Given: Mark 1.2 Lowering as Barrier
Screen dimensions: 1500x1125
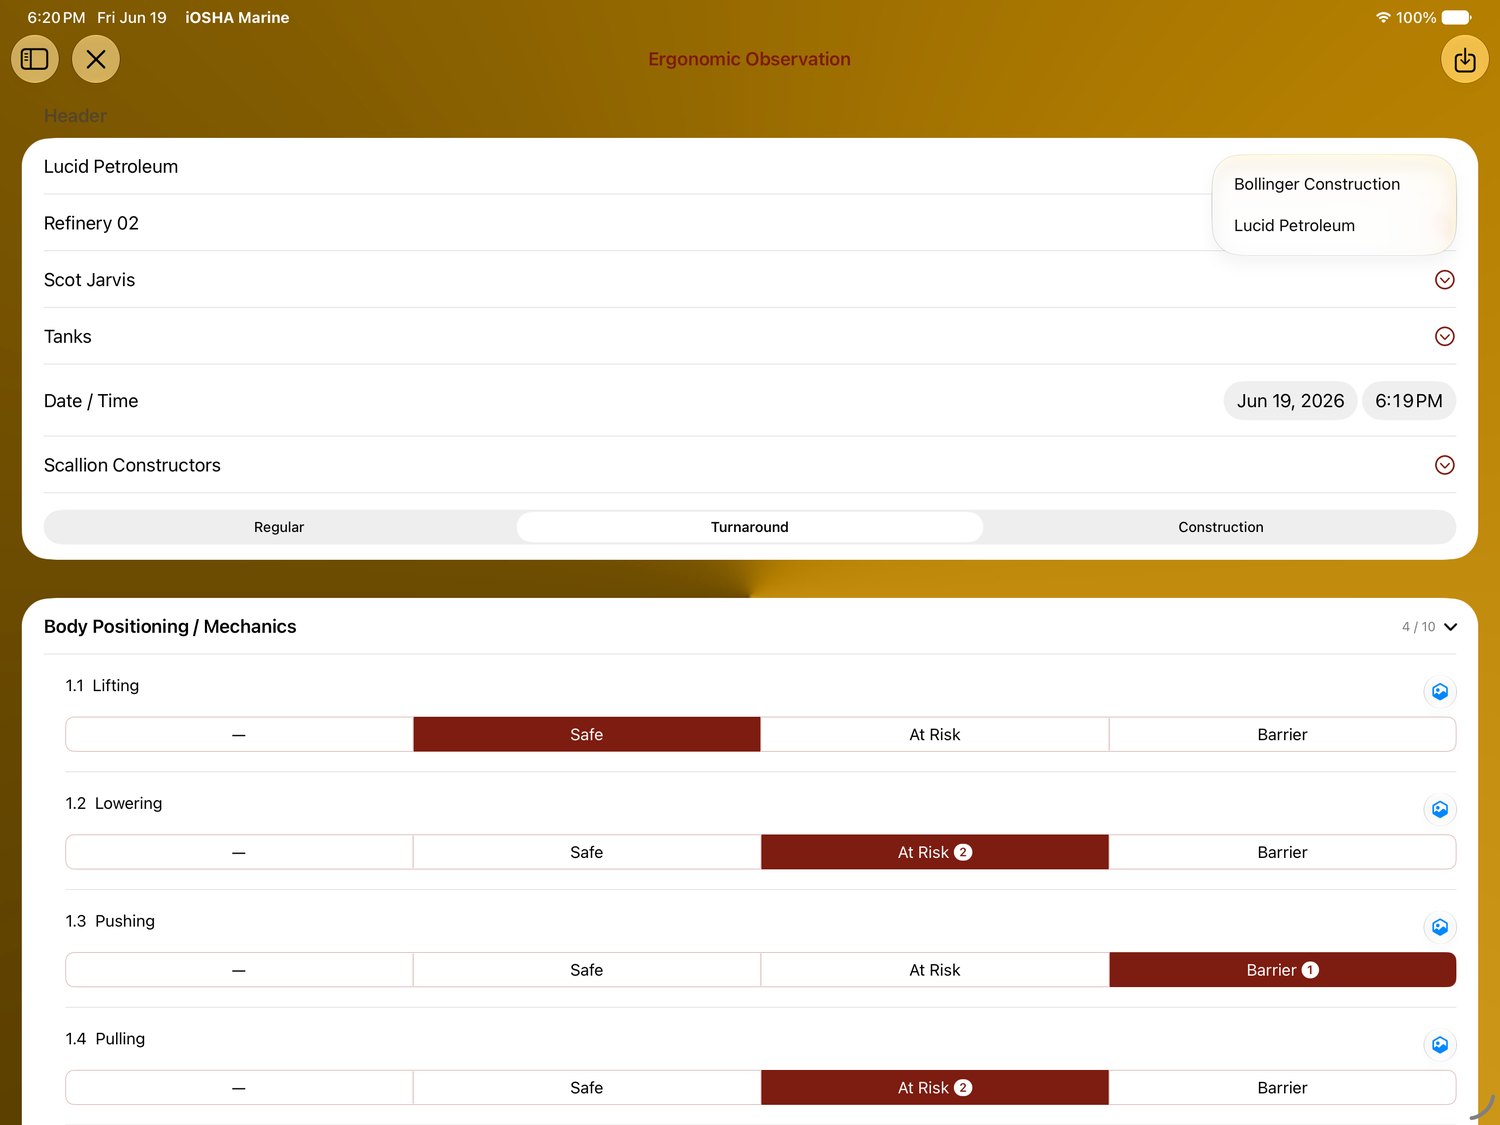Looking at the screenshot, I should coord(1282,853).
